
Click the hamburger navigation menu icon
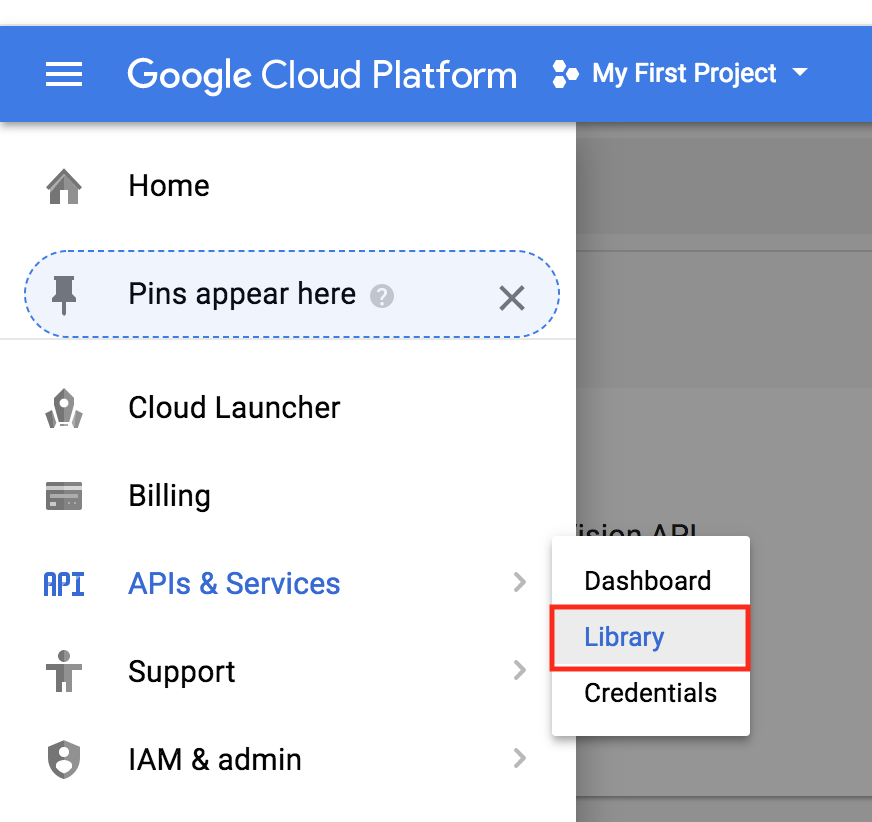pyautogui.click(x=64, y=74)
